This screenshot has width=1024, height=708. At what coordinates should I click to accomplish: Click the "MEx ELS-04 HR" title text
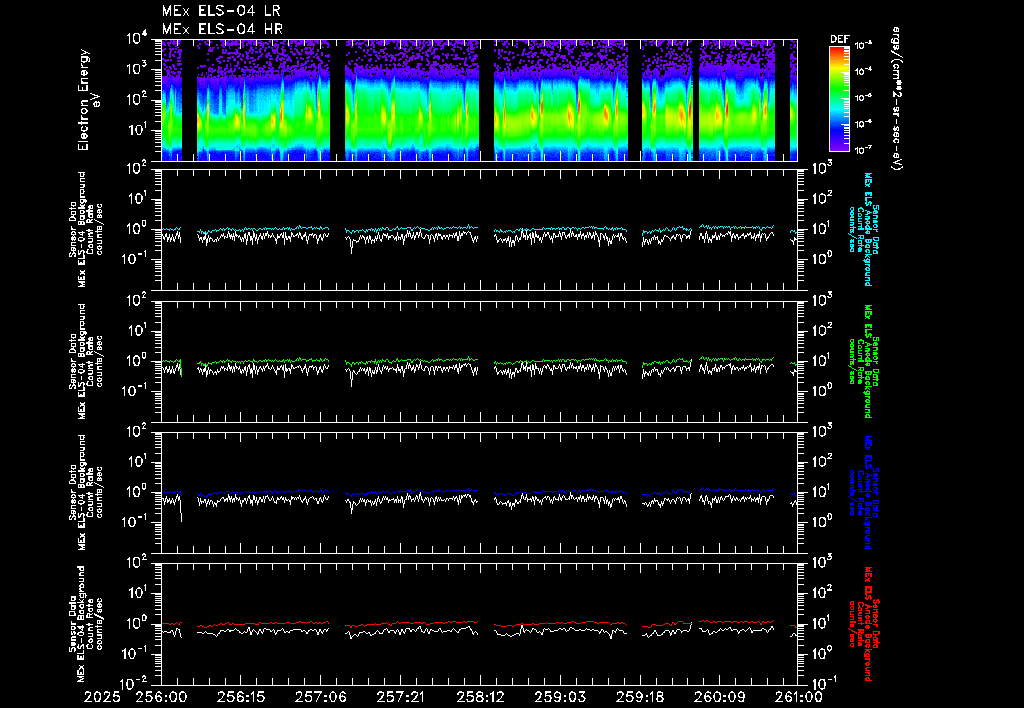222,29
